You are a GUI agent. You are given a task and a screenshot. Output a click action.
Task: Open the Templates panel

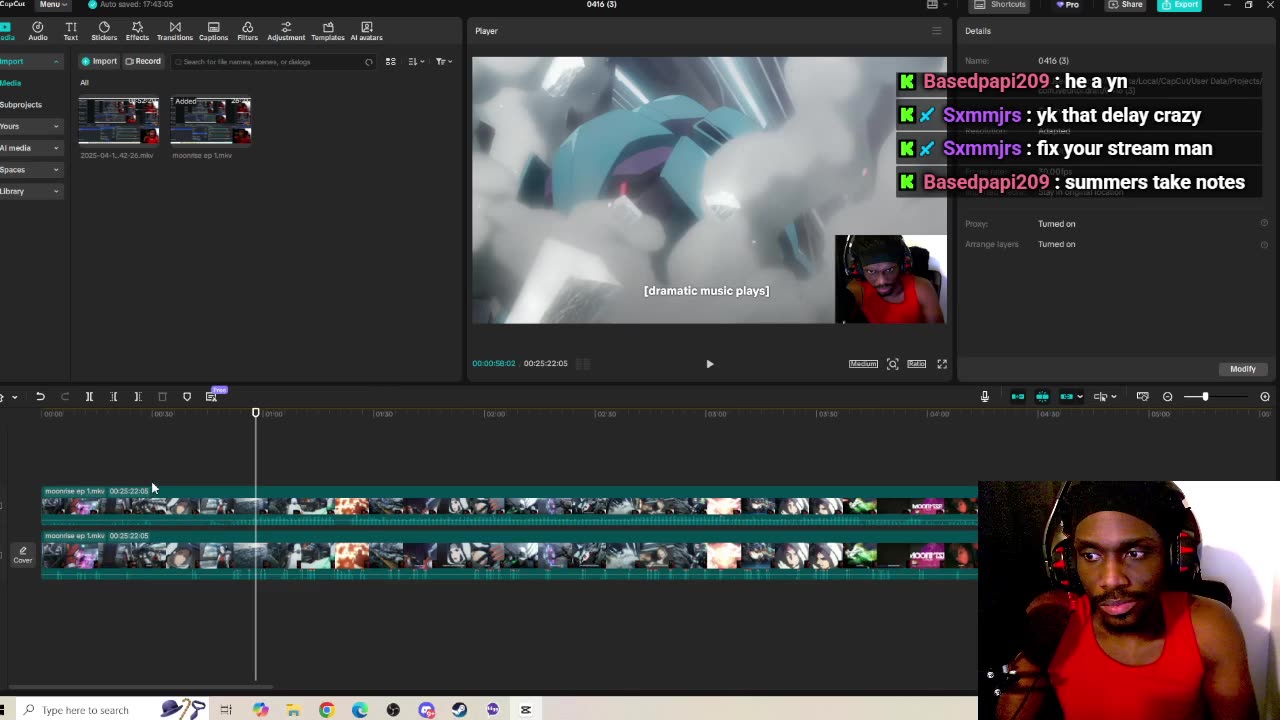click(328, 31)
